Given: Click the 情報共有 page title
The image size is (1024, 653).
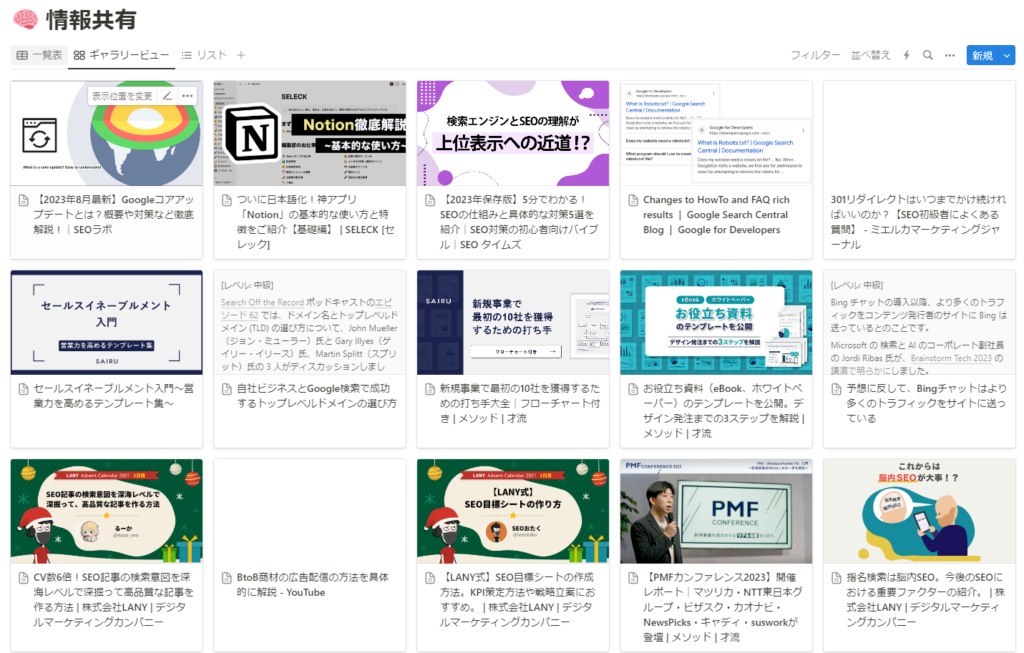Looking at the screenshot, I should pyautogui.click(x=91, y=20).
